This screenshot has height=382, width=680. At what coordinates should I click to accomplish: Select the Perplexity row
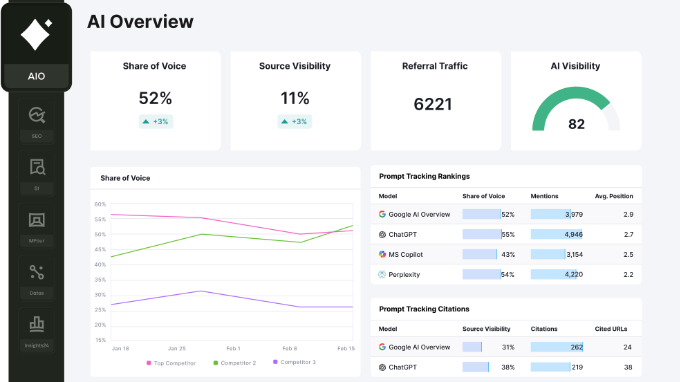pyautogui.click(x=506, y=274)
